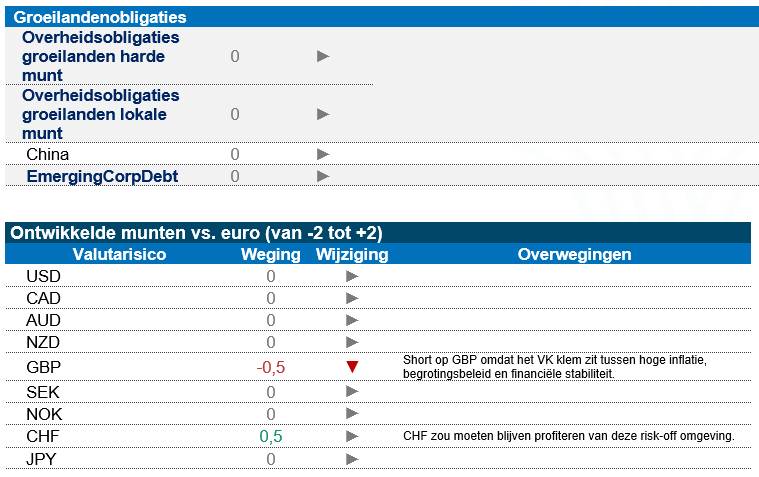The image size is (759, 477).
Task: Click the arrow beside China
Action: [x=323, y=154]
